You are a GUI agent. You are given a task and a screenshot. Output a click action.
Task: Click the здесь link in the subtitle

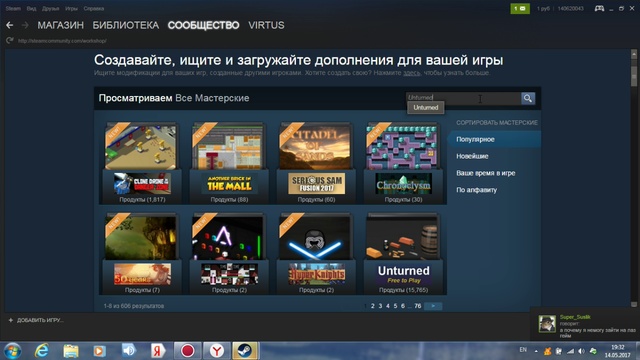411,73
